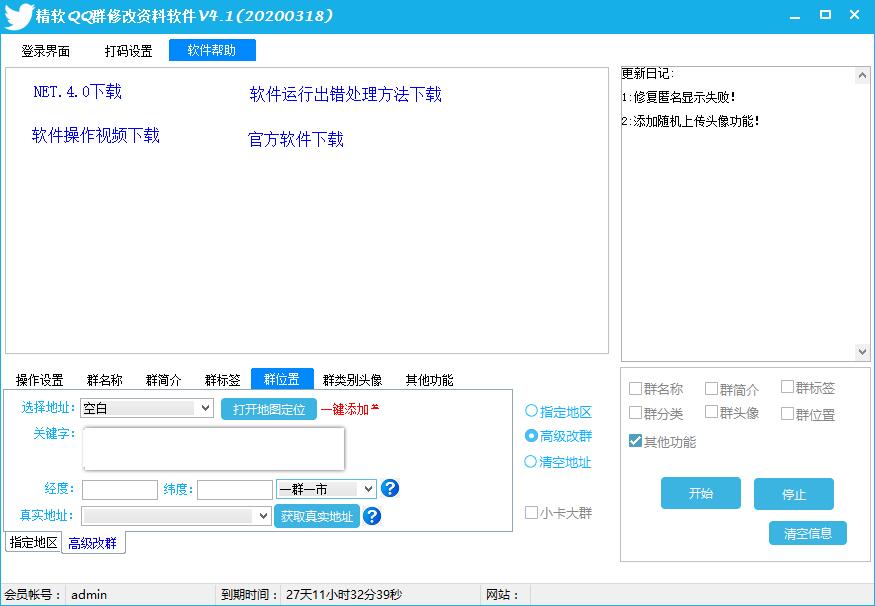Click the 关键字 text area
Screen dimensions: 875x606
213,449
